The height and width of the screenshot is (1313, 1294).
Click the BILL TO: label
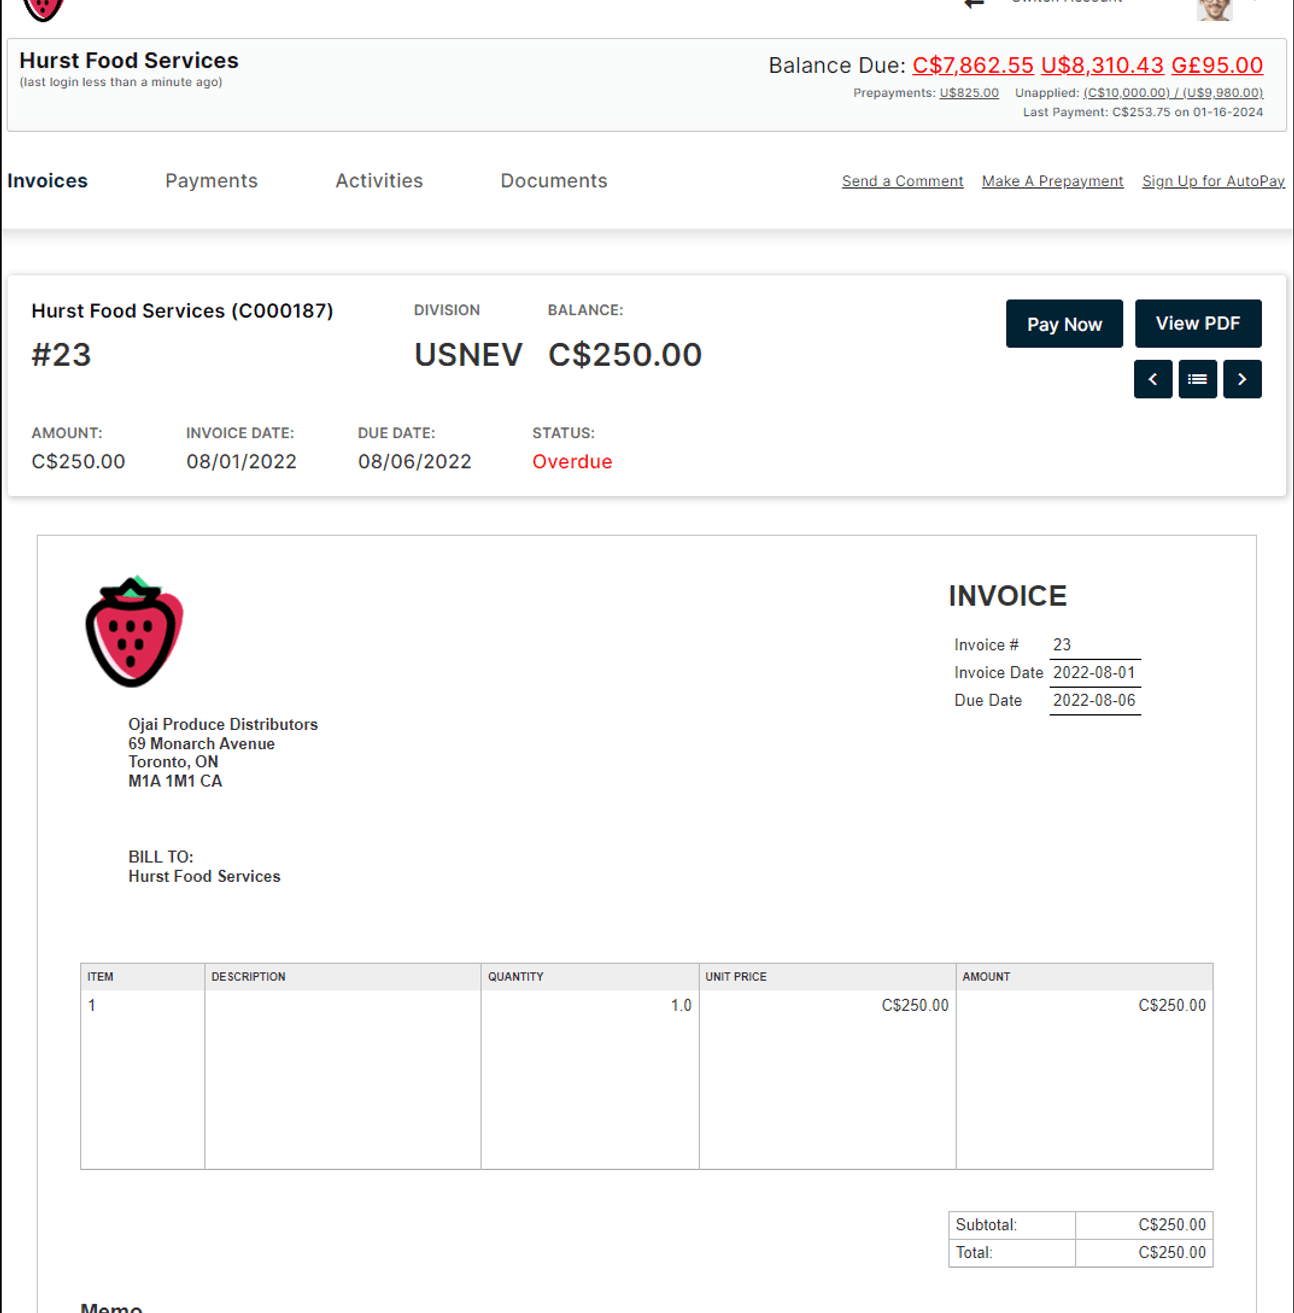point(161,857)
